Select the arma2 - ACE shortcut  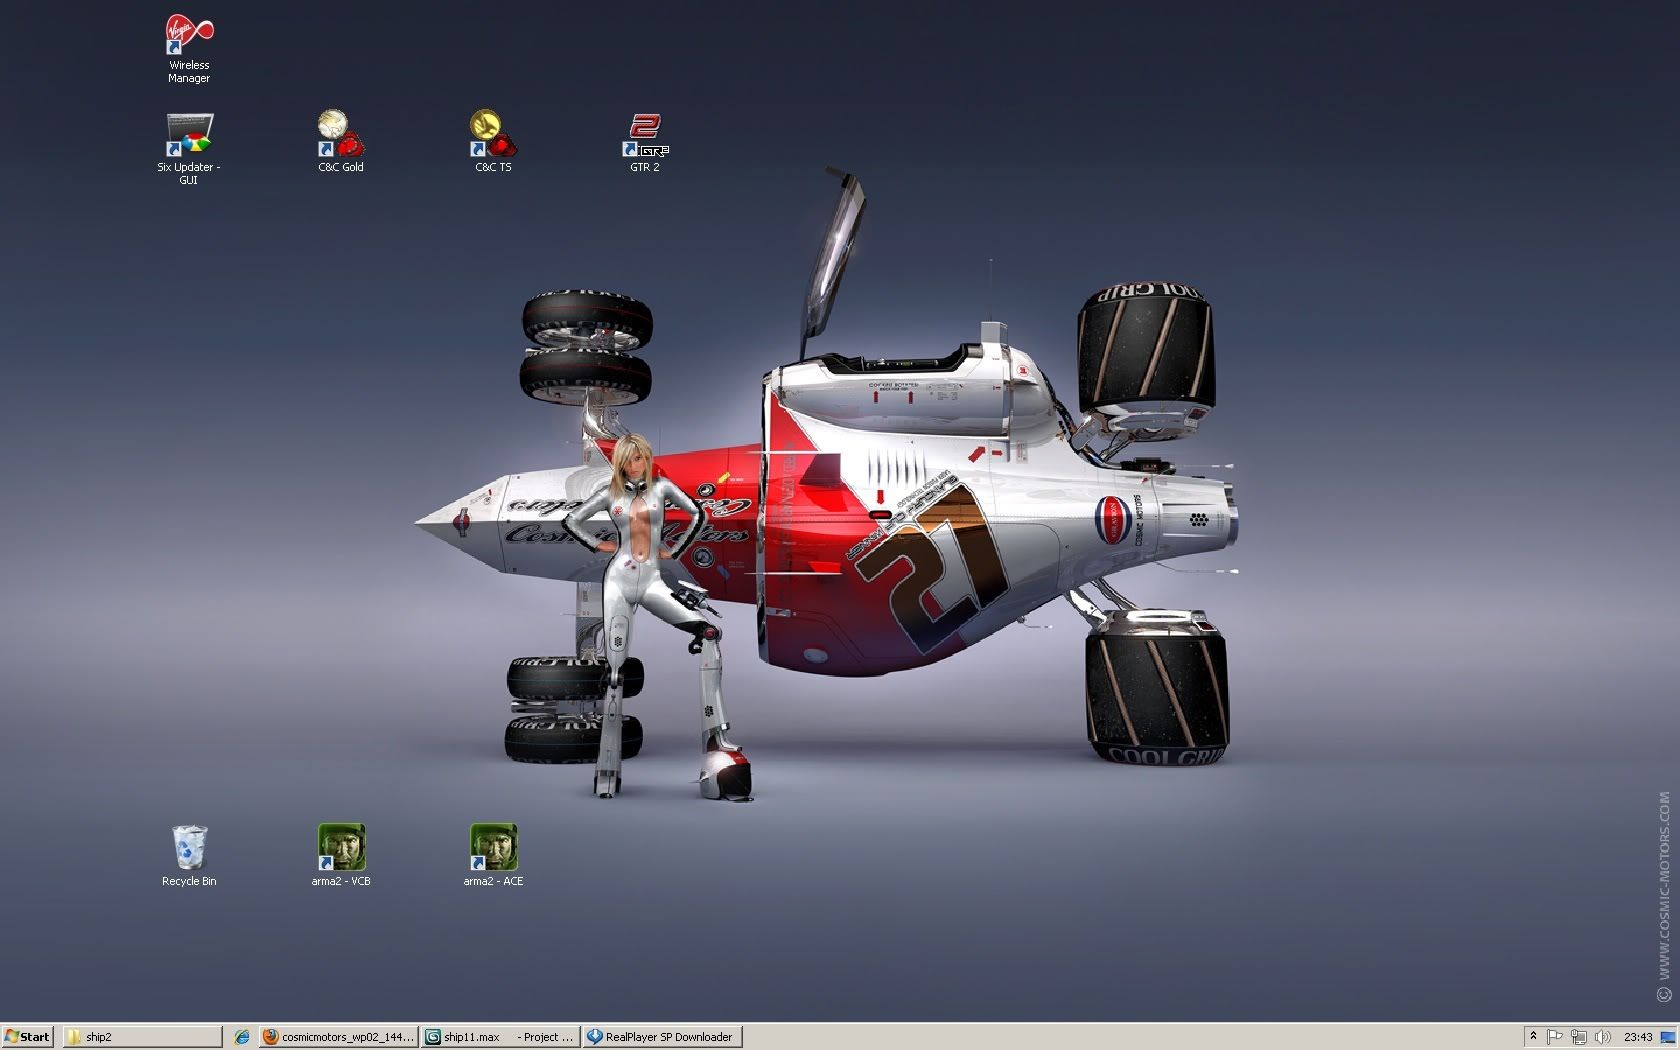[493, 848]
